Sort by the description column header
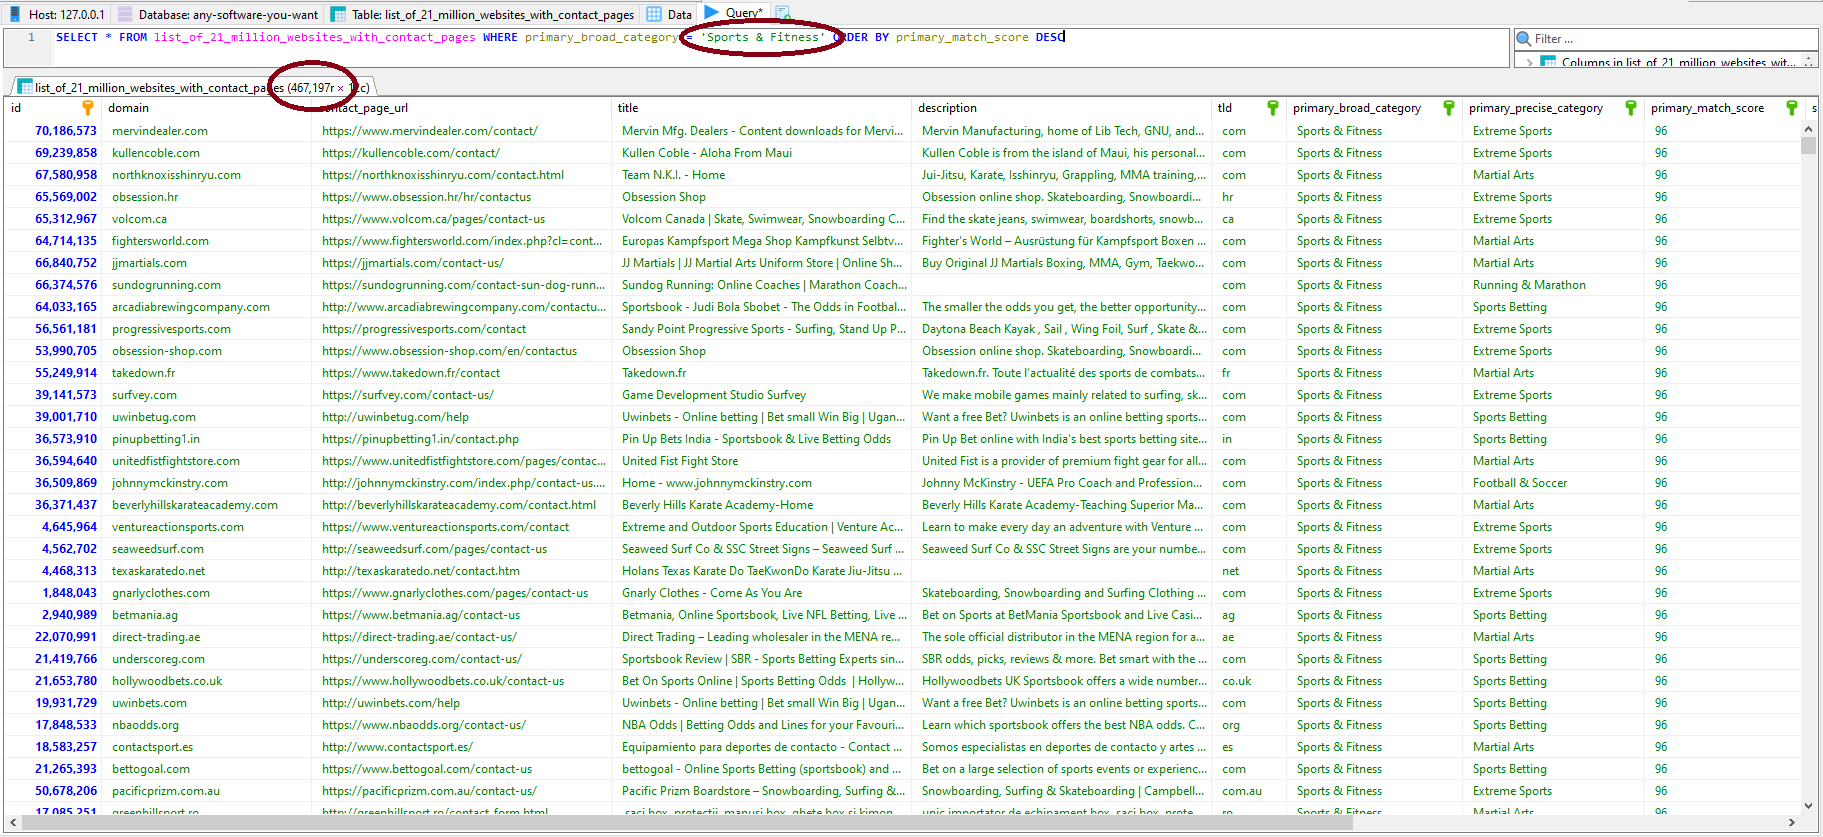The height and width of the screenshot is (837, 1823). (1061, 108)
